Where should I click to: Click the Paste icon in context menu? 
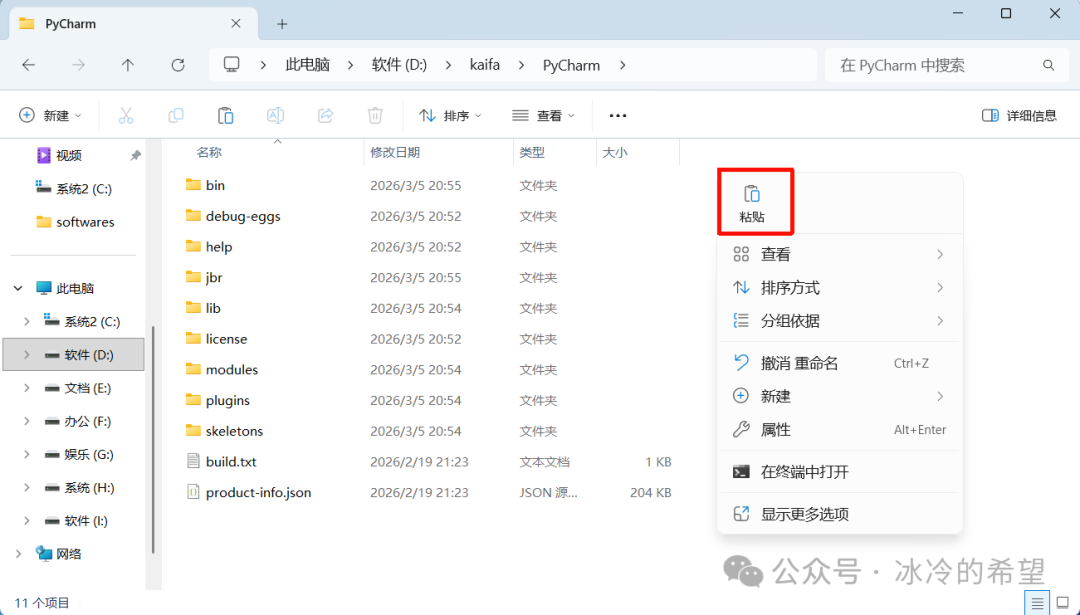pyautogui.click(x=752, y=195)
